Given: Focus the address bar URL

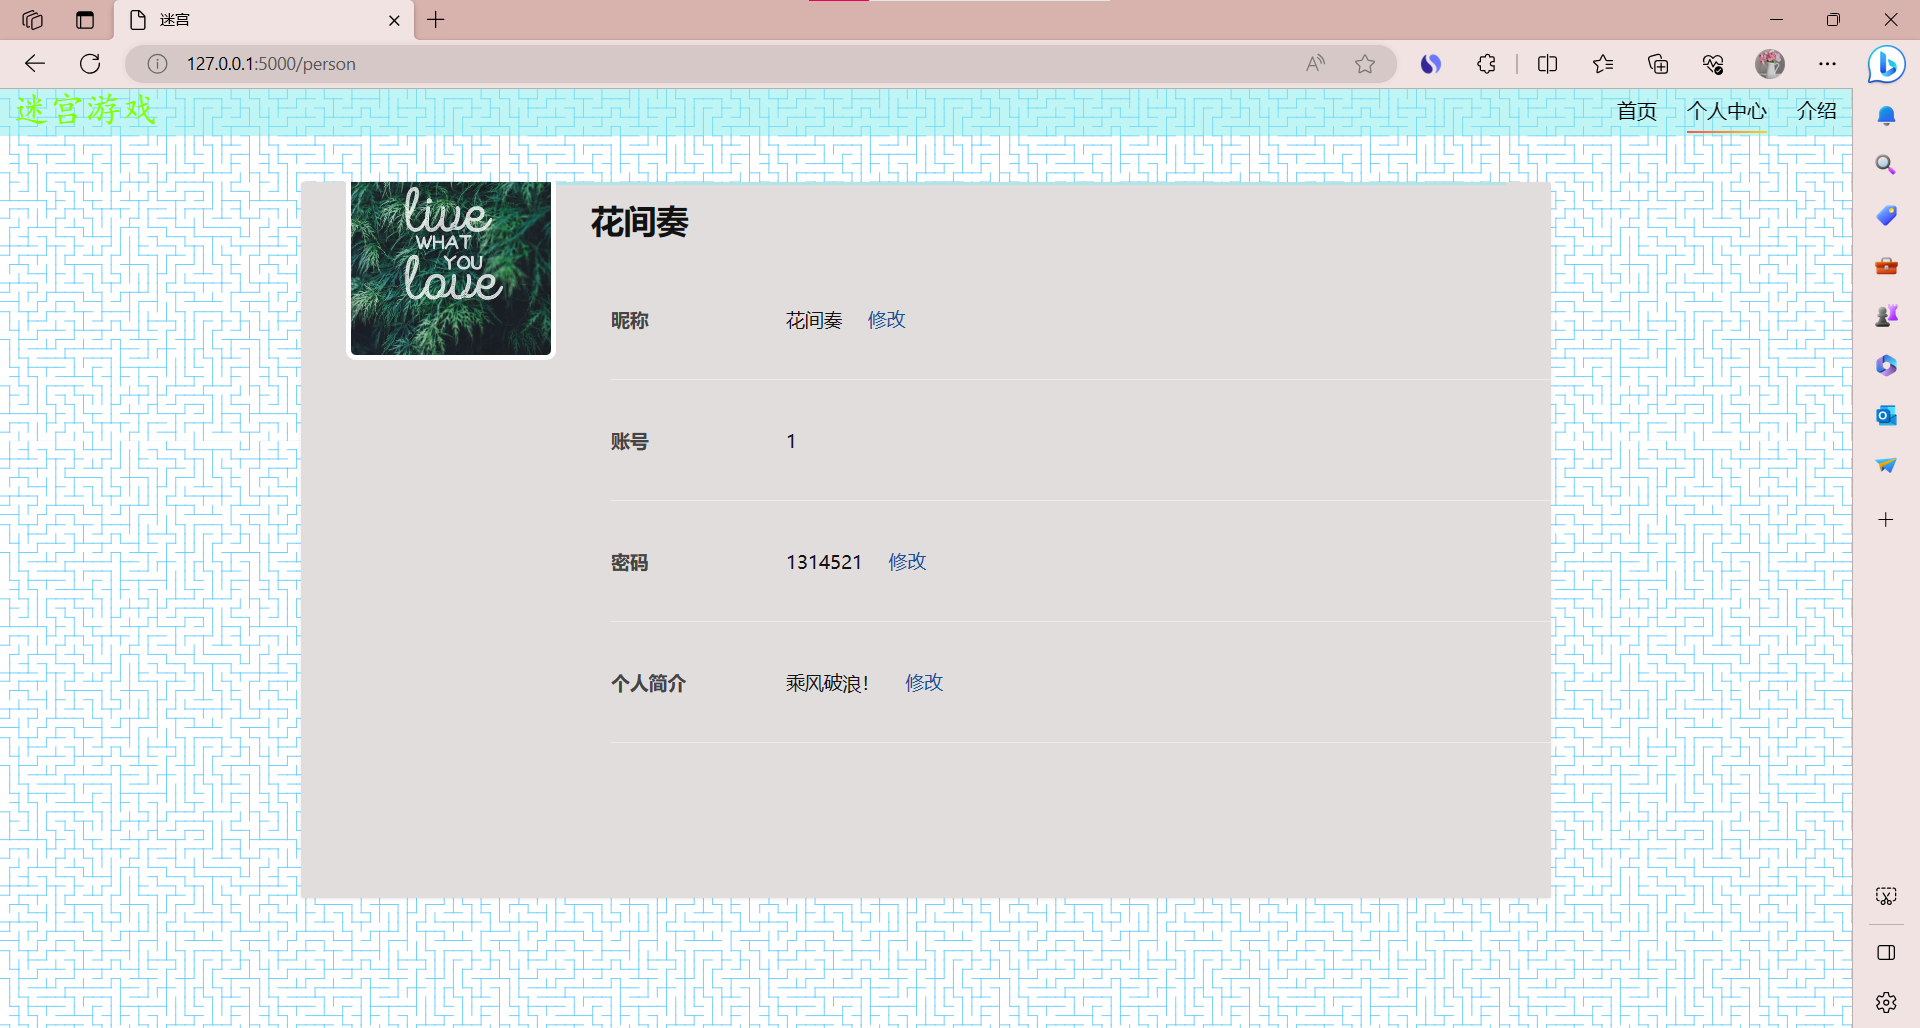Looking at the screenshot, I should pyautogui.click(x=271, y=64).
